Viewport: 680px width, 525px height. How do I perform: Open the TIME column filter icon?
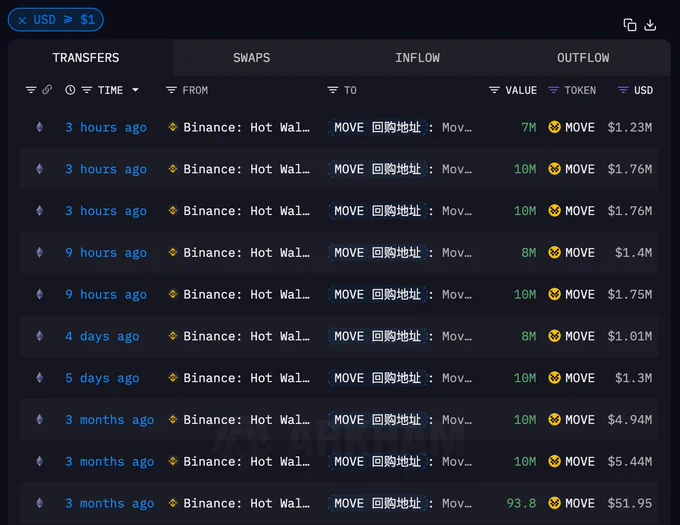point(87,90)
